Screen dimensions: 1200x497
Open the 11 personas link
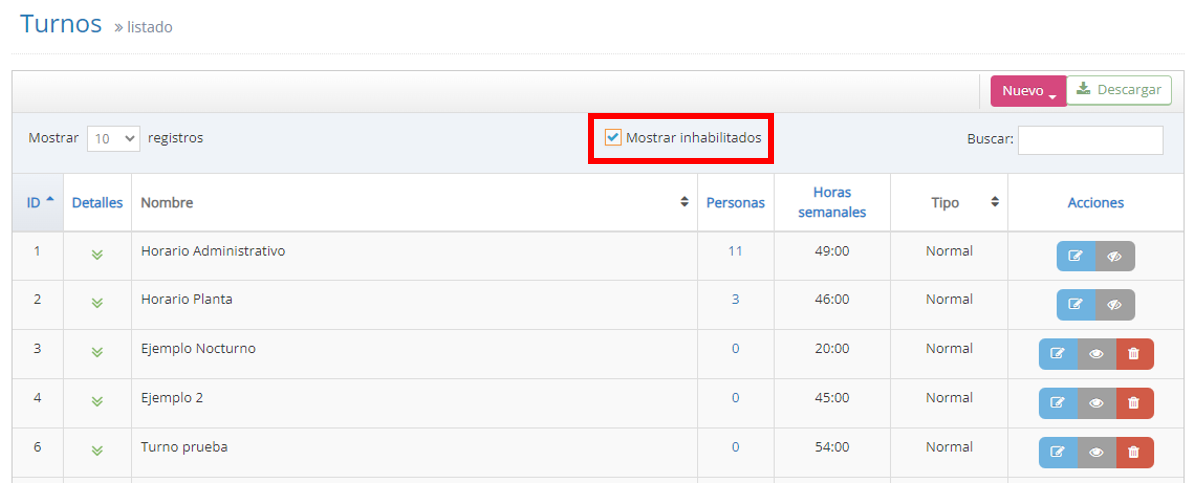(735, 252)
